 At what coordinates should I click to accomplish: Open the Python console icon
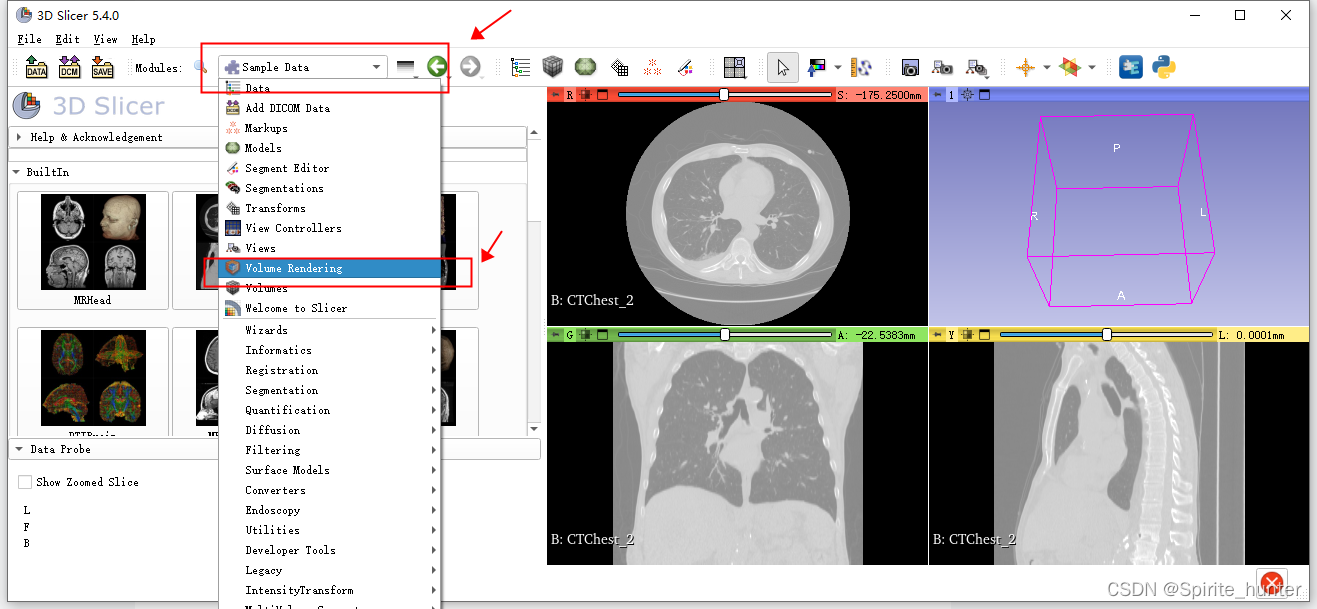click(x=1163, y=67)
